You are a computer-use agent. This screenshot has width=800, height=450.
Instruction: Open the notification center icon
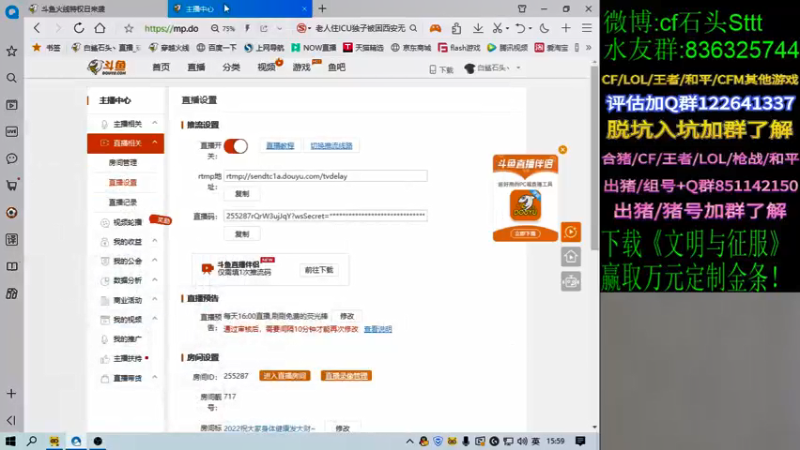pos(580,441)
